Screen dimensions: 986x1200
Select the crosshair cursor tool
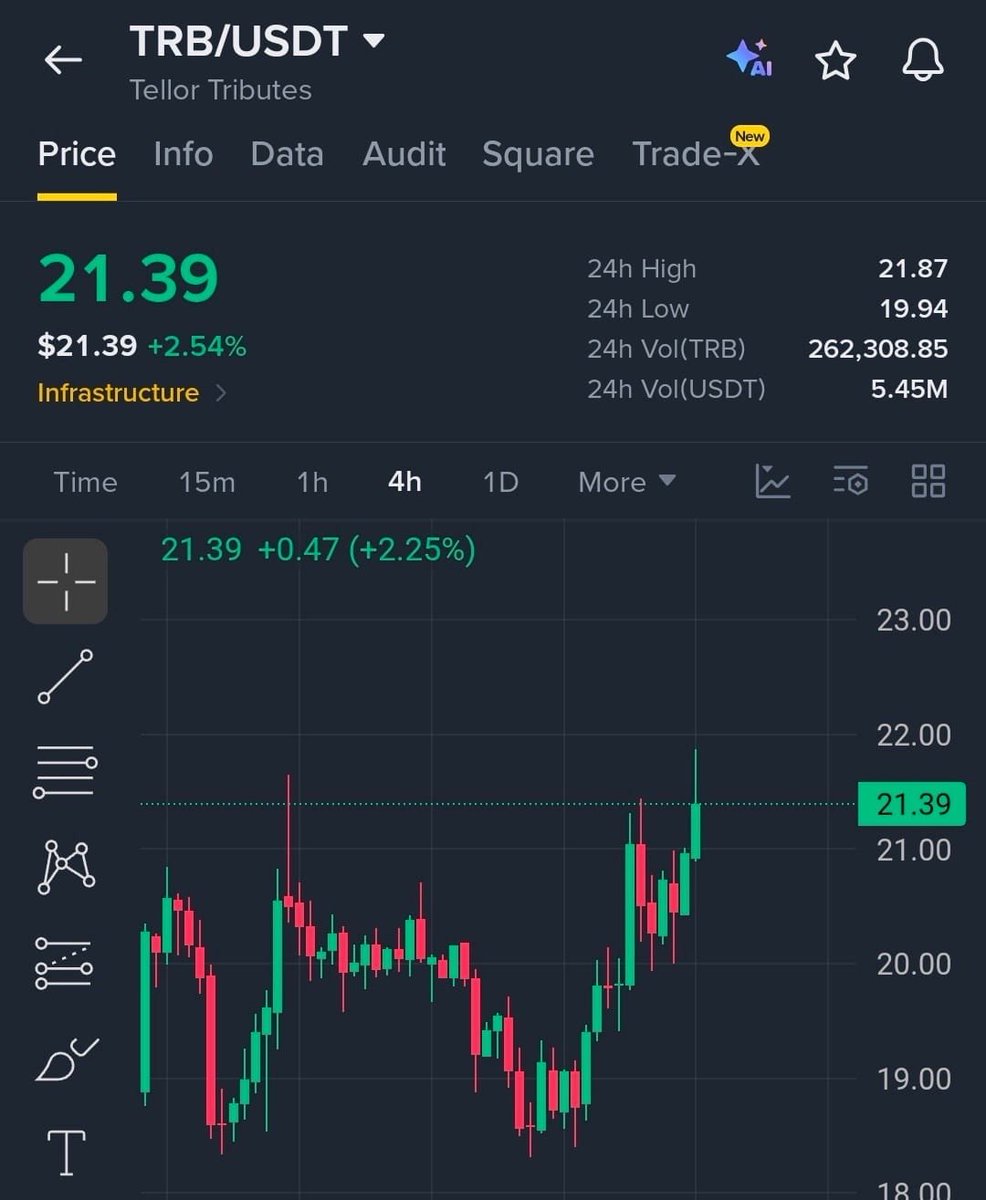[66, 581]
